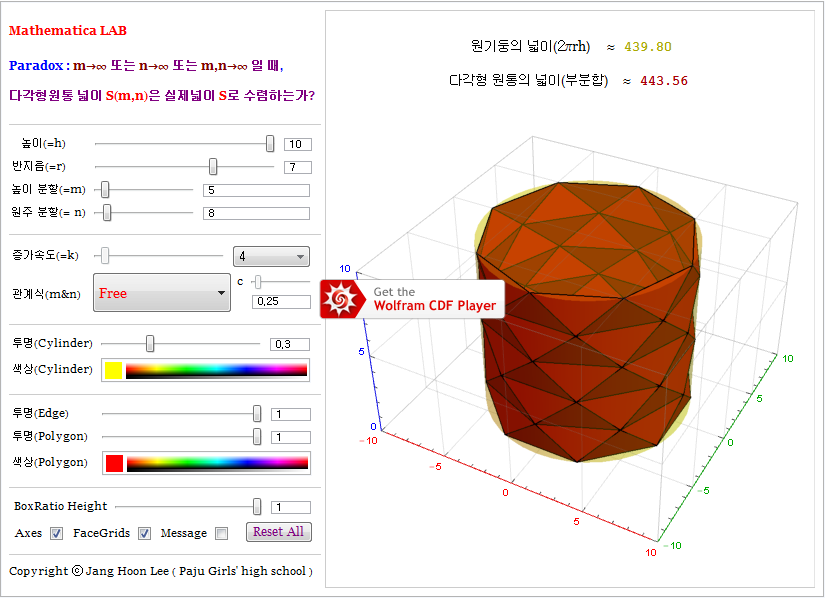825x599 pixels.
Task: Click the 반지름(=r) slider handle
Action: [213, 166]
